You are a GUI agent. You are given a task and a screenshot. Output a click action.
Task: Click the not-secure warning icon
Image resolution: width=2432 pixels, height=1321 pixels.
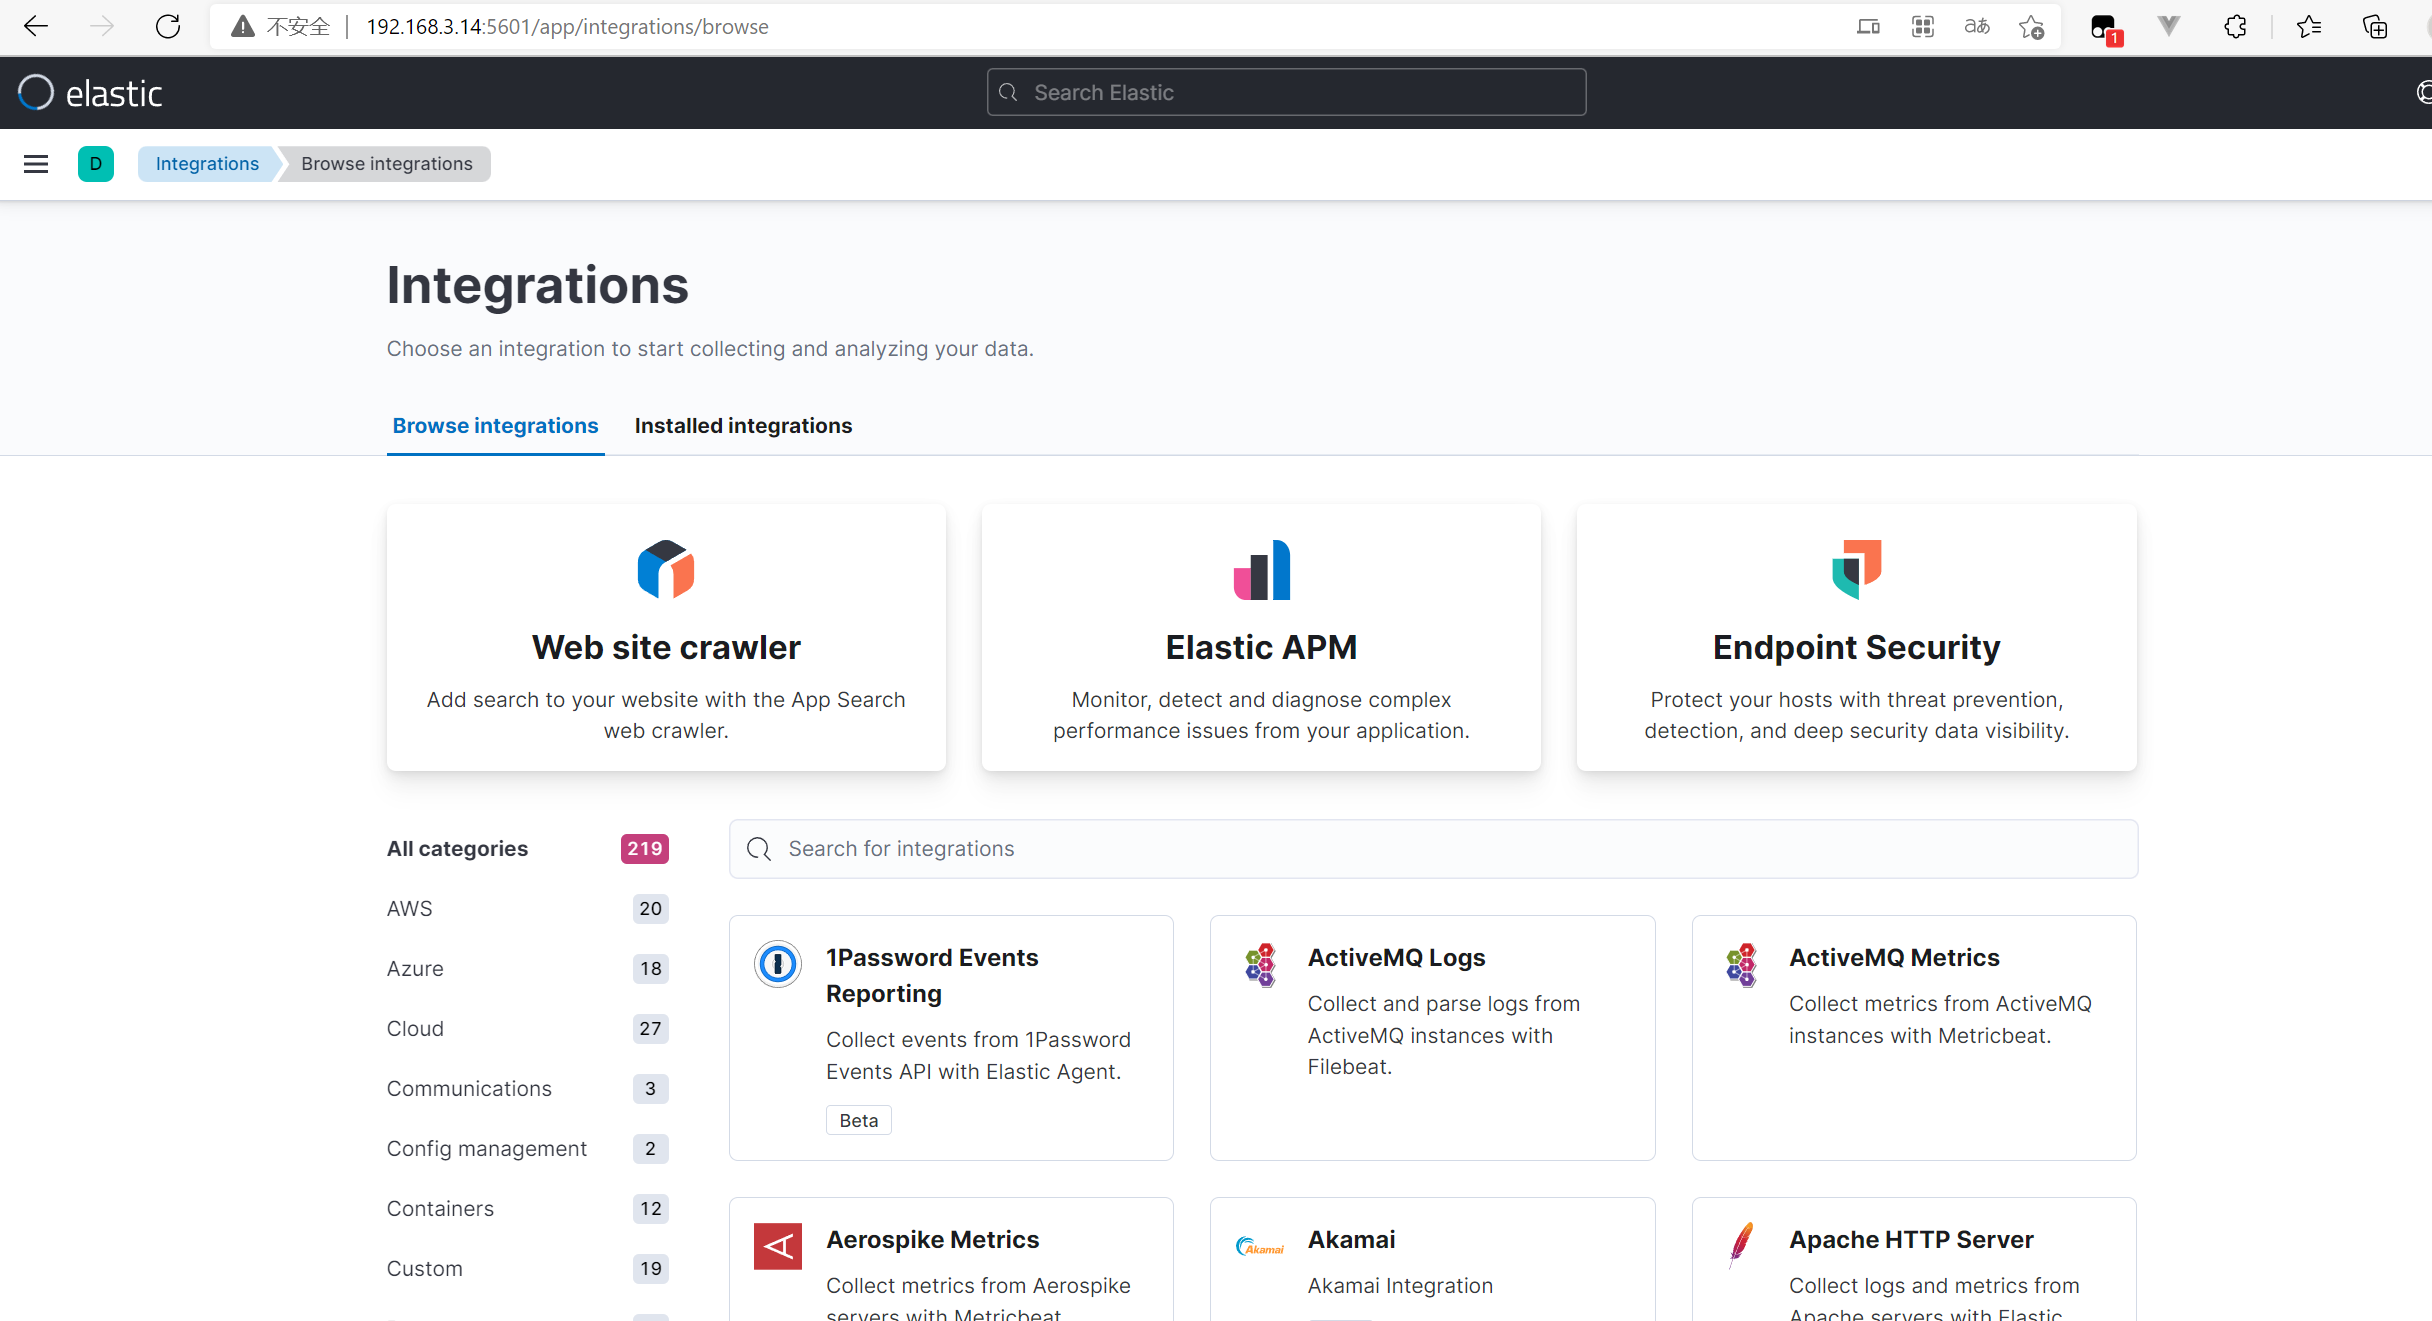242,27
